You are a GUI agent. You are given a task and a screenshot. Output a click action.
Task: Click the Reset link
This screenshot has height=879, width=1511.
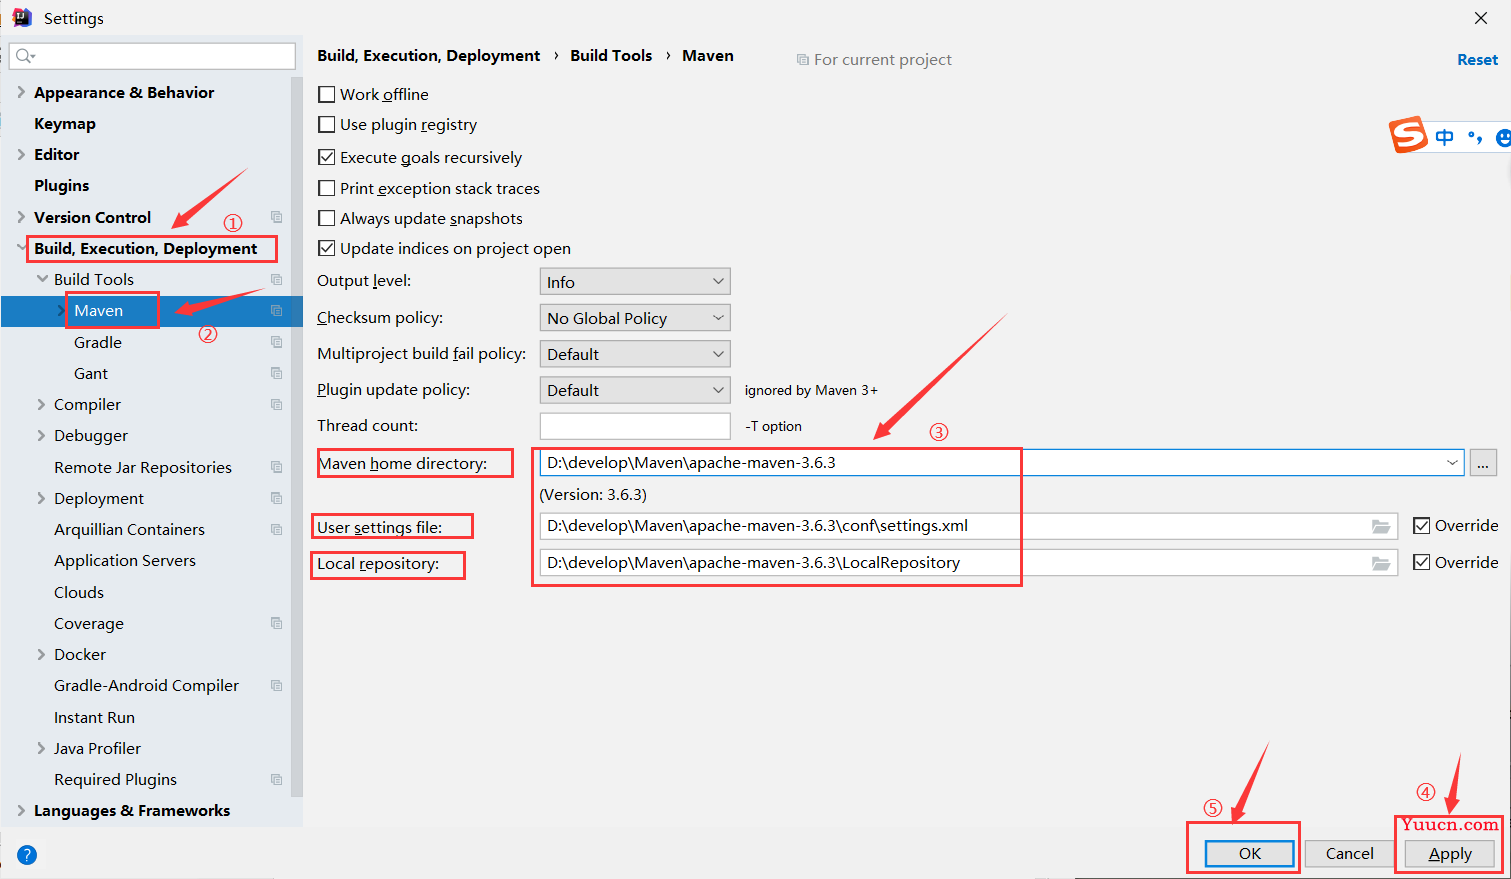[x=1478, y=60]
